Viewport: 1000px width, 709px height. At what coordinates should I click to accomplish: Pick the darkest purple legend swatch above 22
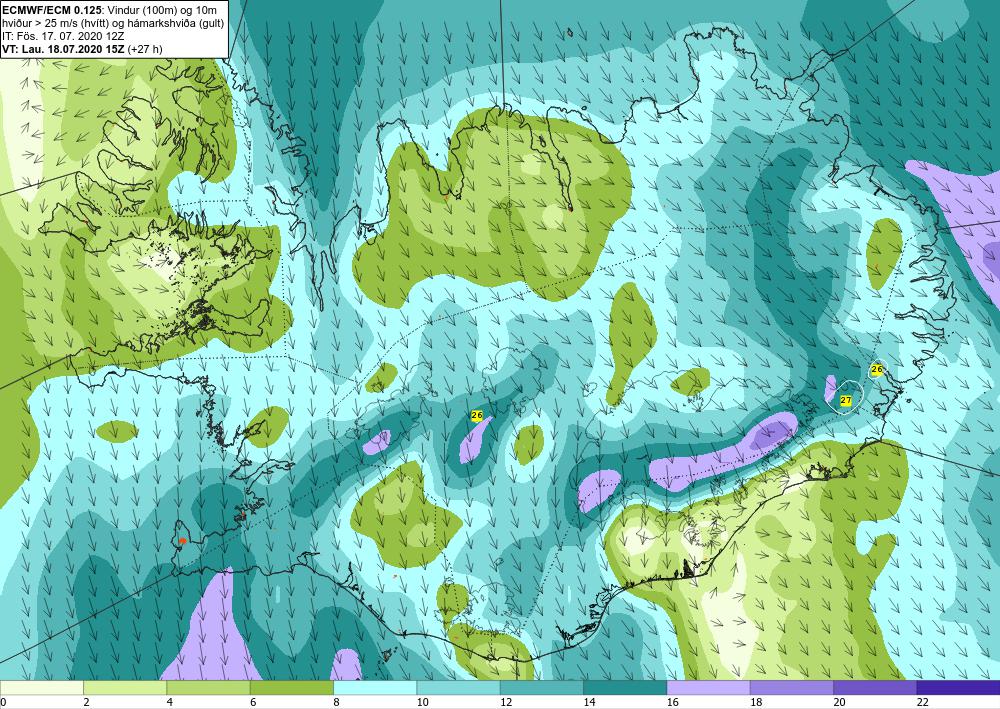(x=958, y=688)
